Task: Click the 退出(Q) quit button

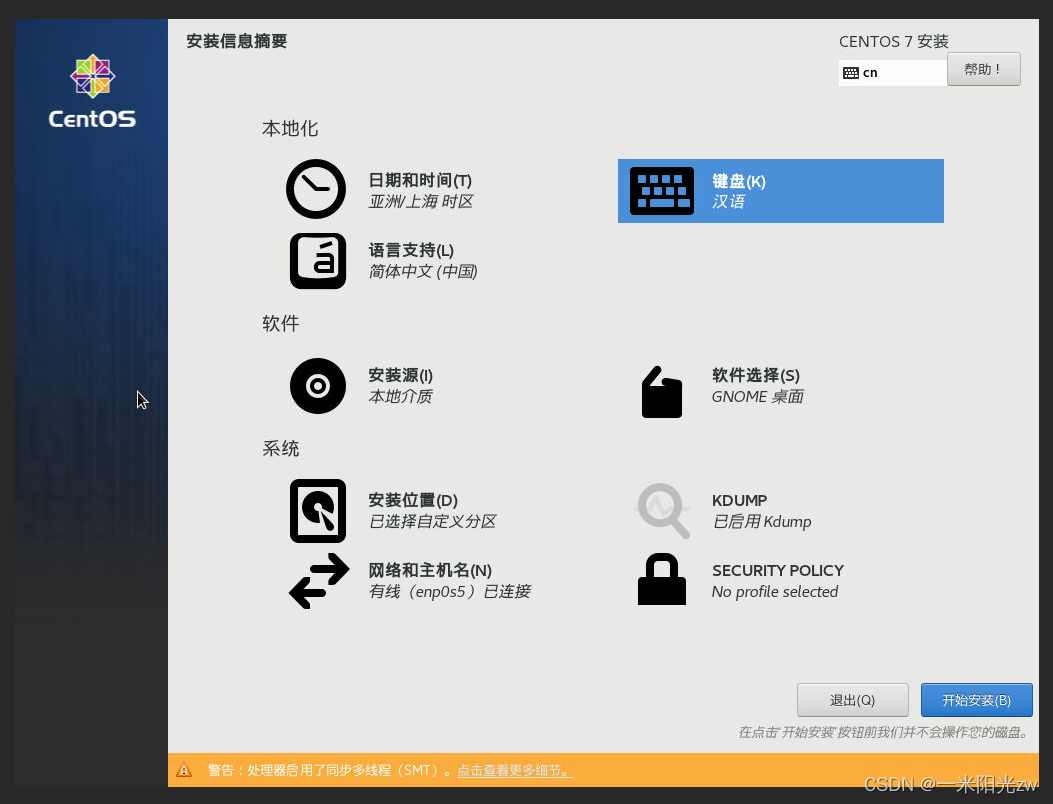Action: pyautogui.click(x=852, y=700)
